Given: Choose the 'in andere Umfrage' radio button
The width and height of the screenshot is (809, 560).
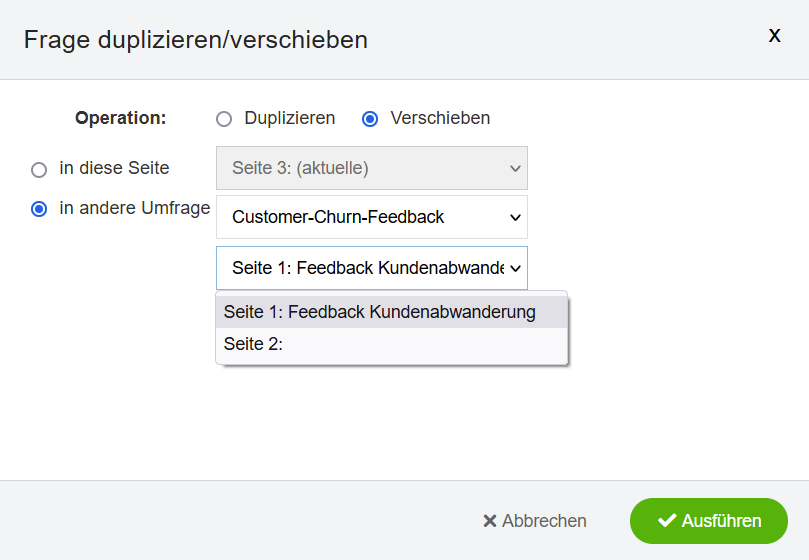Looking at the screenshot, I should pos(39,209).
